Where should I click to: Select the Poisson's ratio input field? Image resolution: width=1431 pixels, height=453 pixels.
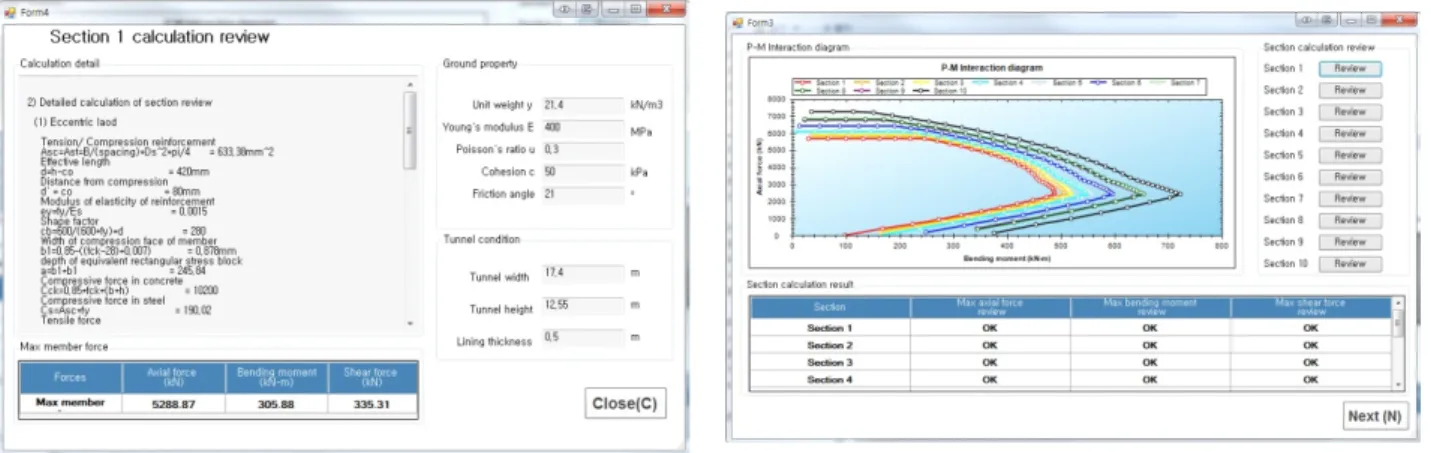tap(582, 150)
